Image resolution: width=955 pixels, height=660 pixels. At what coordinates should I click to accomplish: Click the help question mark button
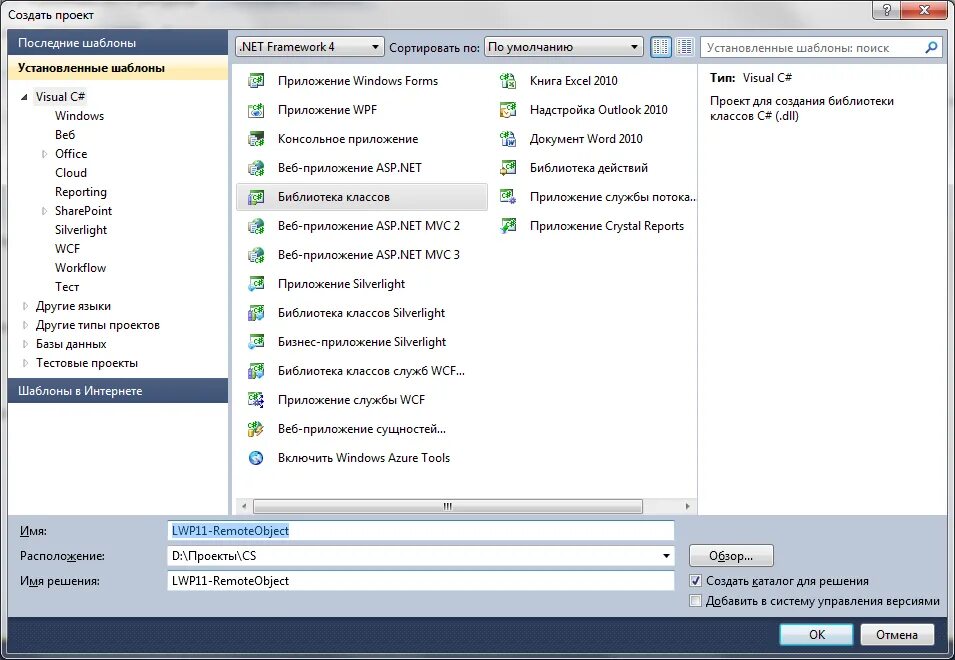click(x=887, y=10)
